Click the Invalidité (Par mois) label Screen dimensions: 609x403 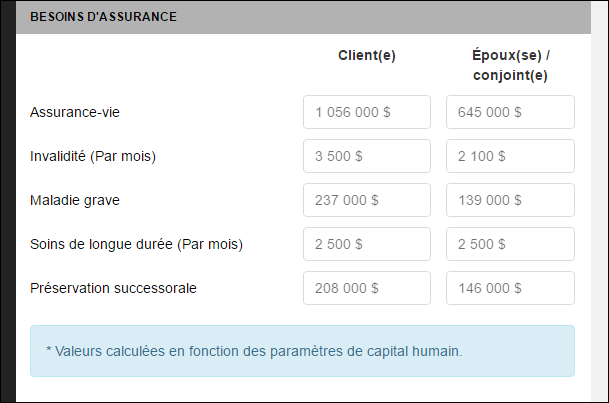93,156
